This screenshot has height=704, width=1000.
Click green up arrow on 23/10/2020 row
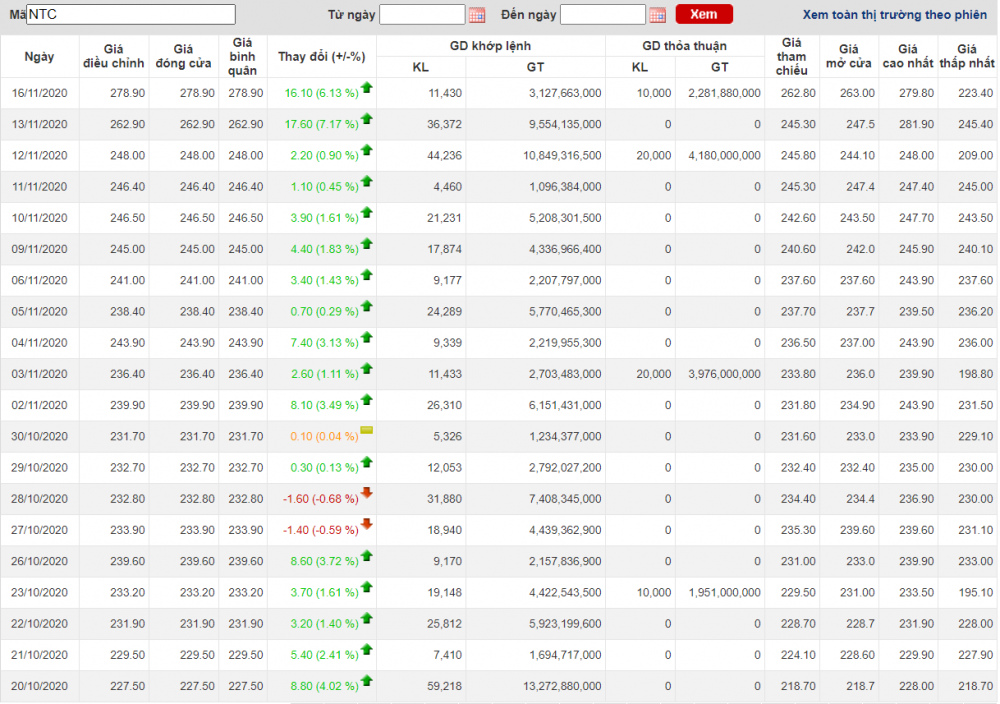pos(367,588)
